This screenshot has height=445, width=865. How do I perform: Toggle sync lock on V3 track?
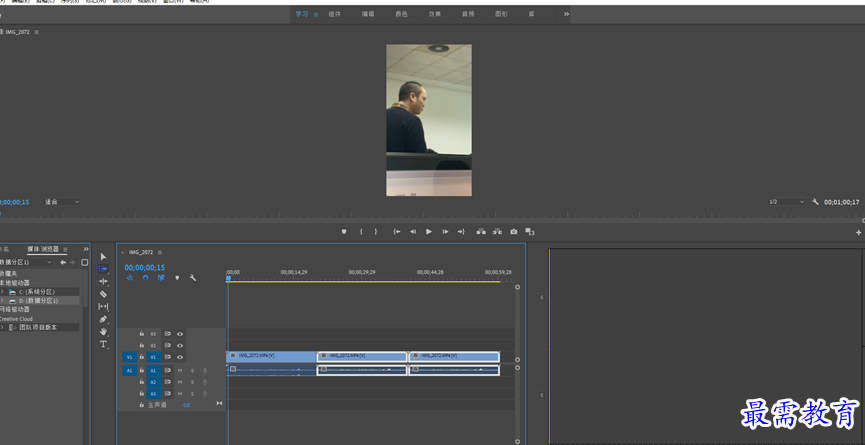pyautogui.click(x=167, y=334)
